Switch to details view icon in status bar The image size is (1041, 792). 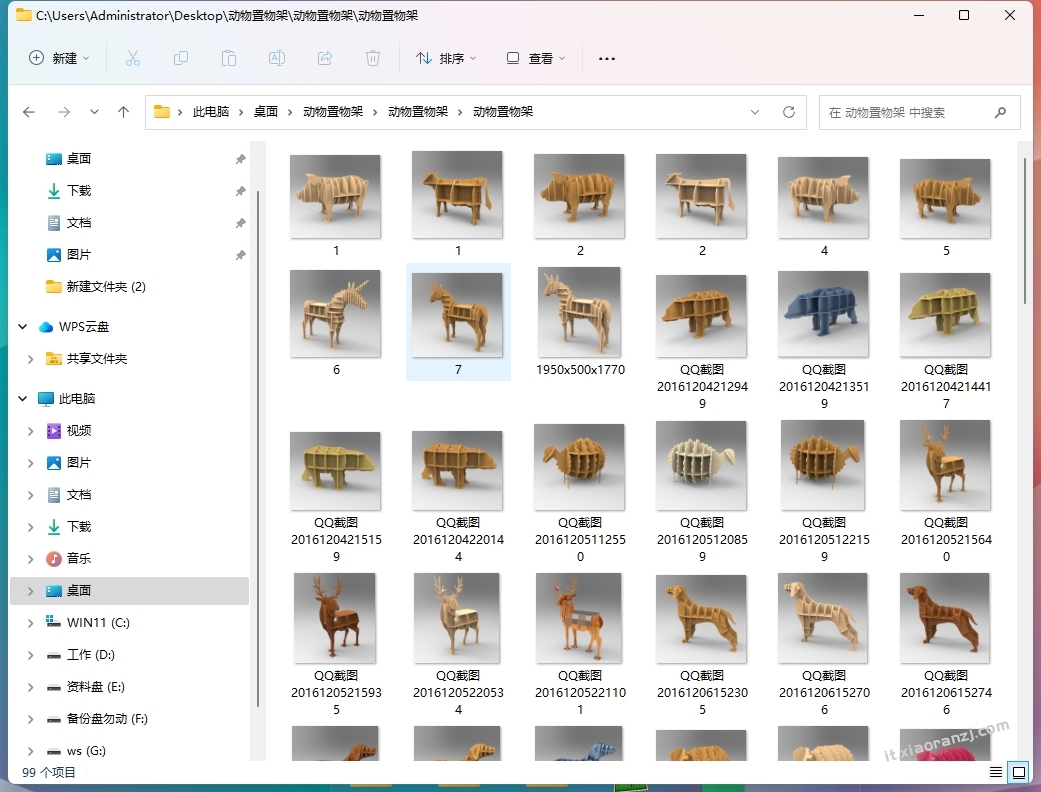(x=996, y=772)
